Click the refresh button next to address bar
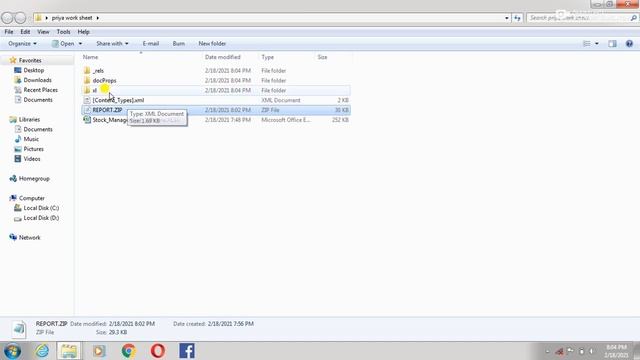This screenshot has height=360, width=640. (x=518, y=18)
